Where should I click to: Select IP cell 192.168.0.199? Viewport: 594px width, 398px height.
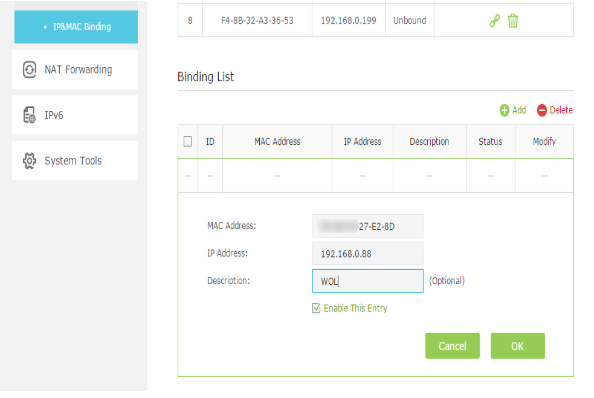coord(349,20)
